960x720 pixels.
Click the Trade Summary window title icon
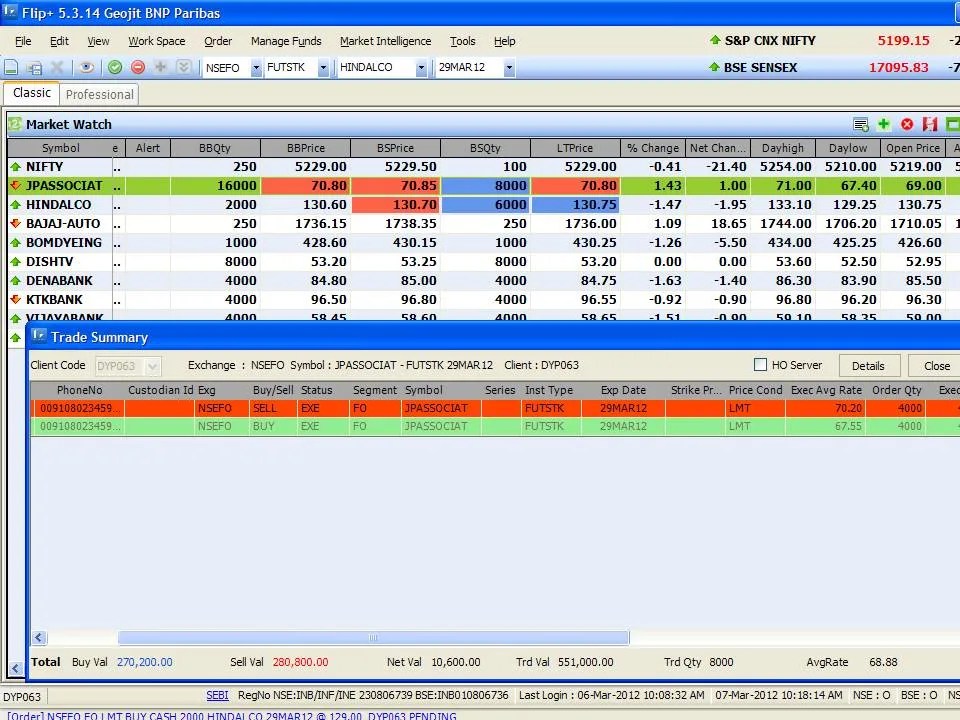[39, 336]
